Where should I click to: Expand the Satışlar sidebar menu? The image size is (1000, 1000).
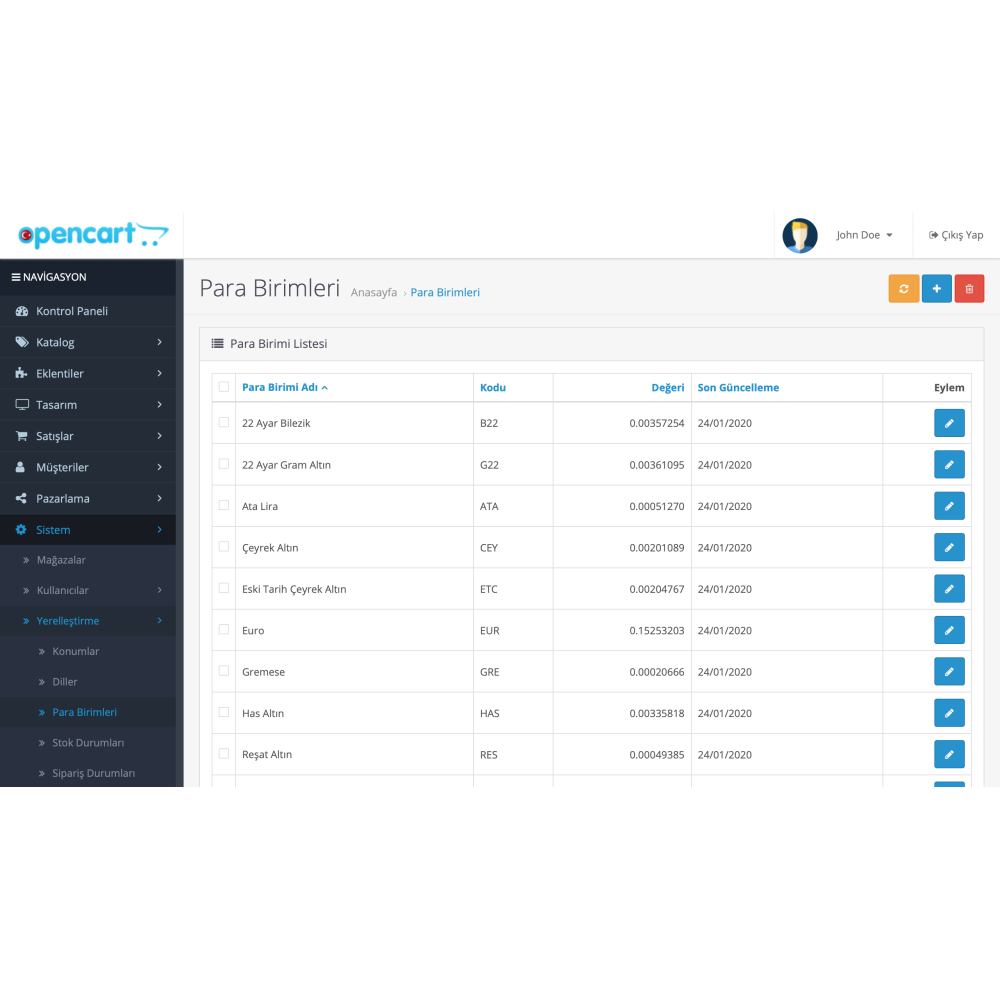pyautogui.click(x=60, y=435)
